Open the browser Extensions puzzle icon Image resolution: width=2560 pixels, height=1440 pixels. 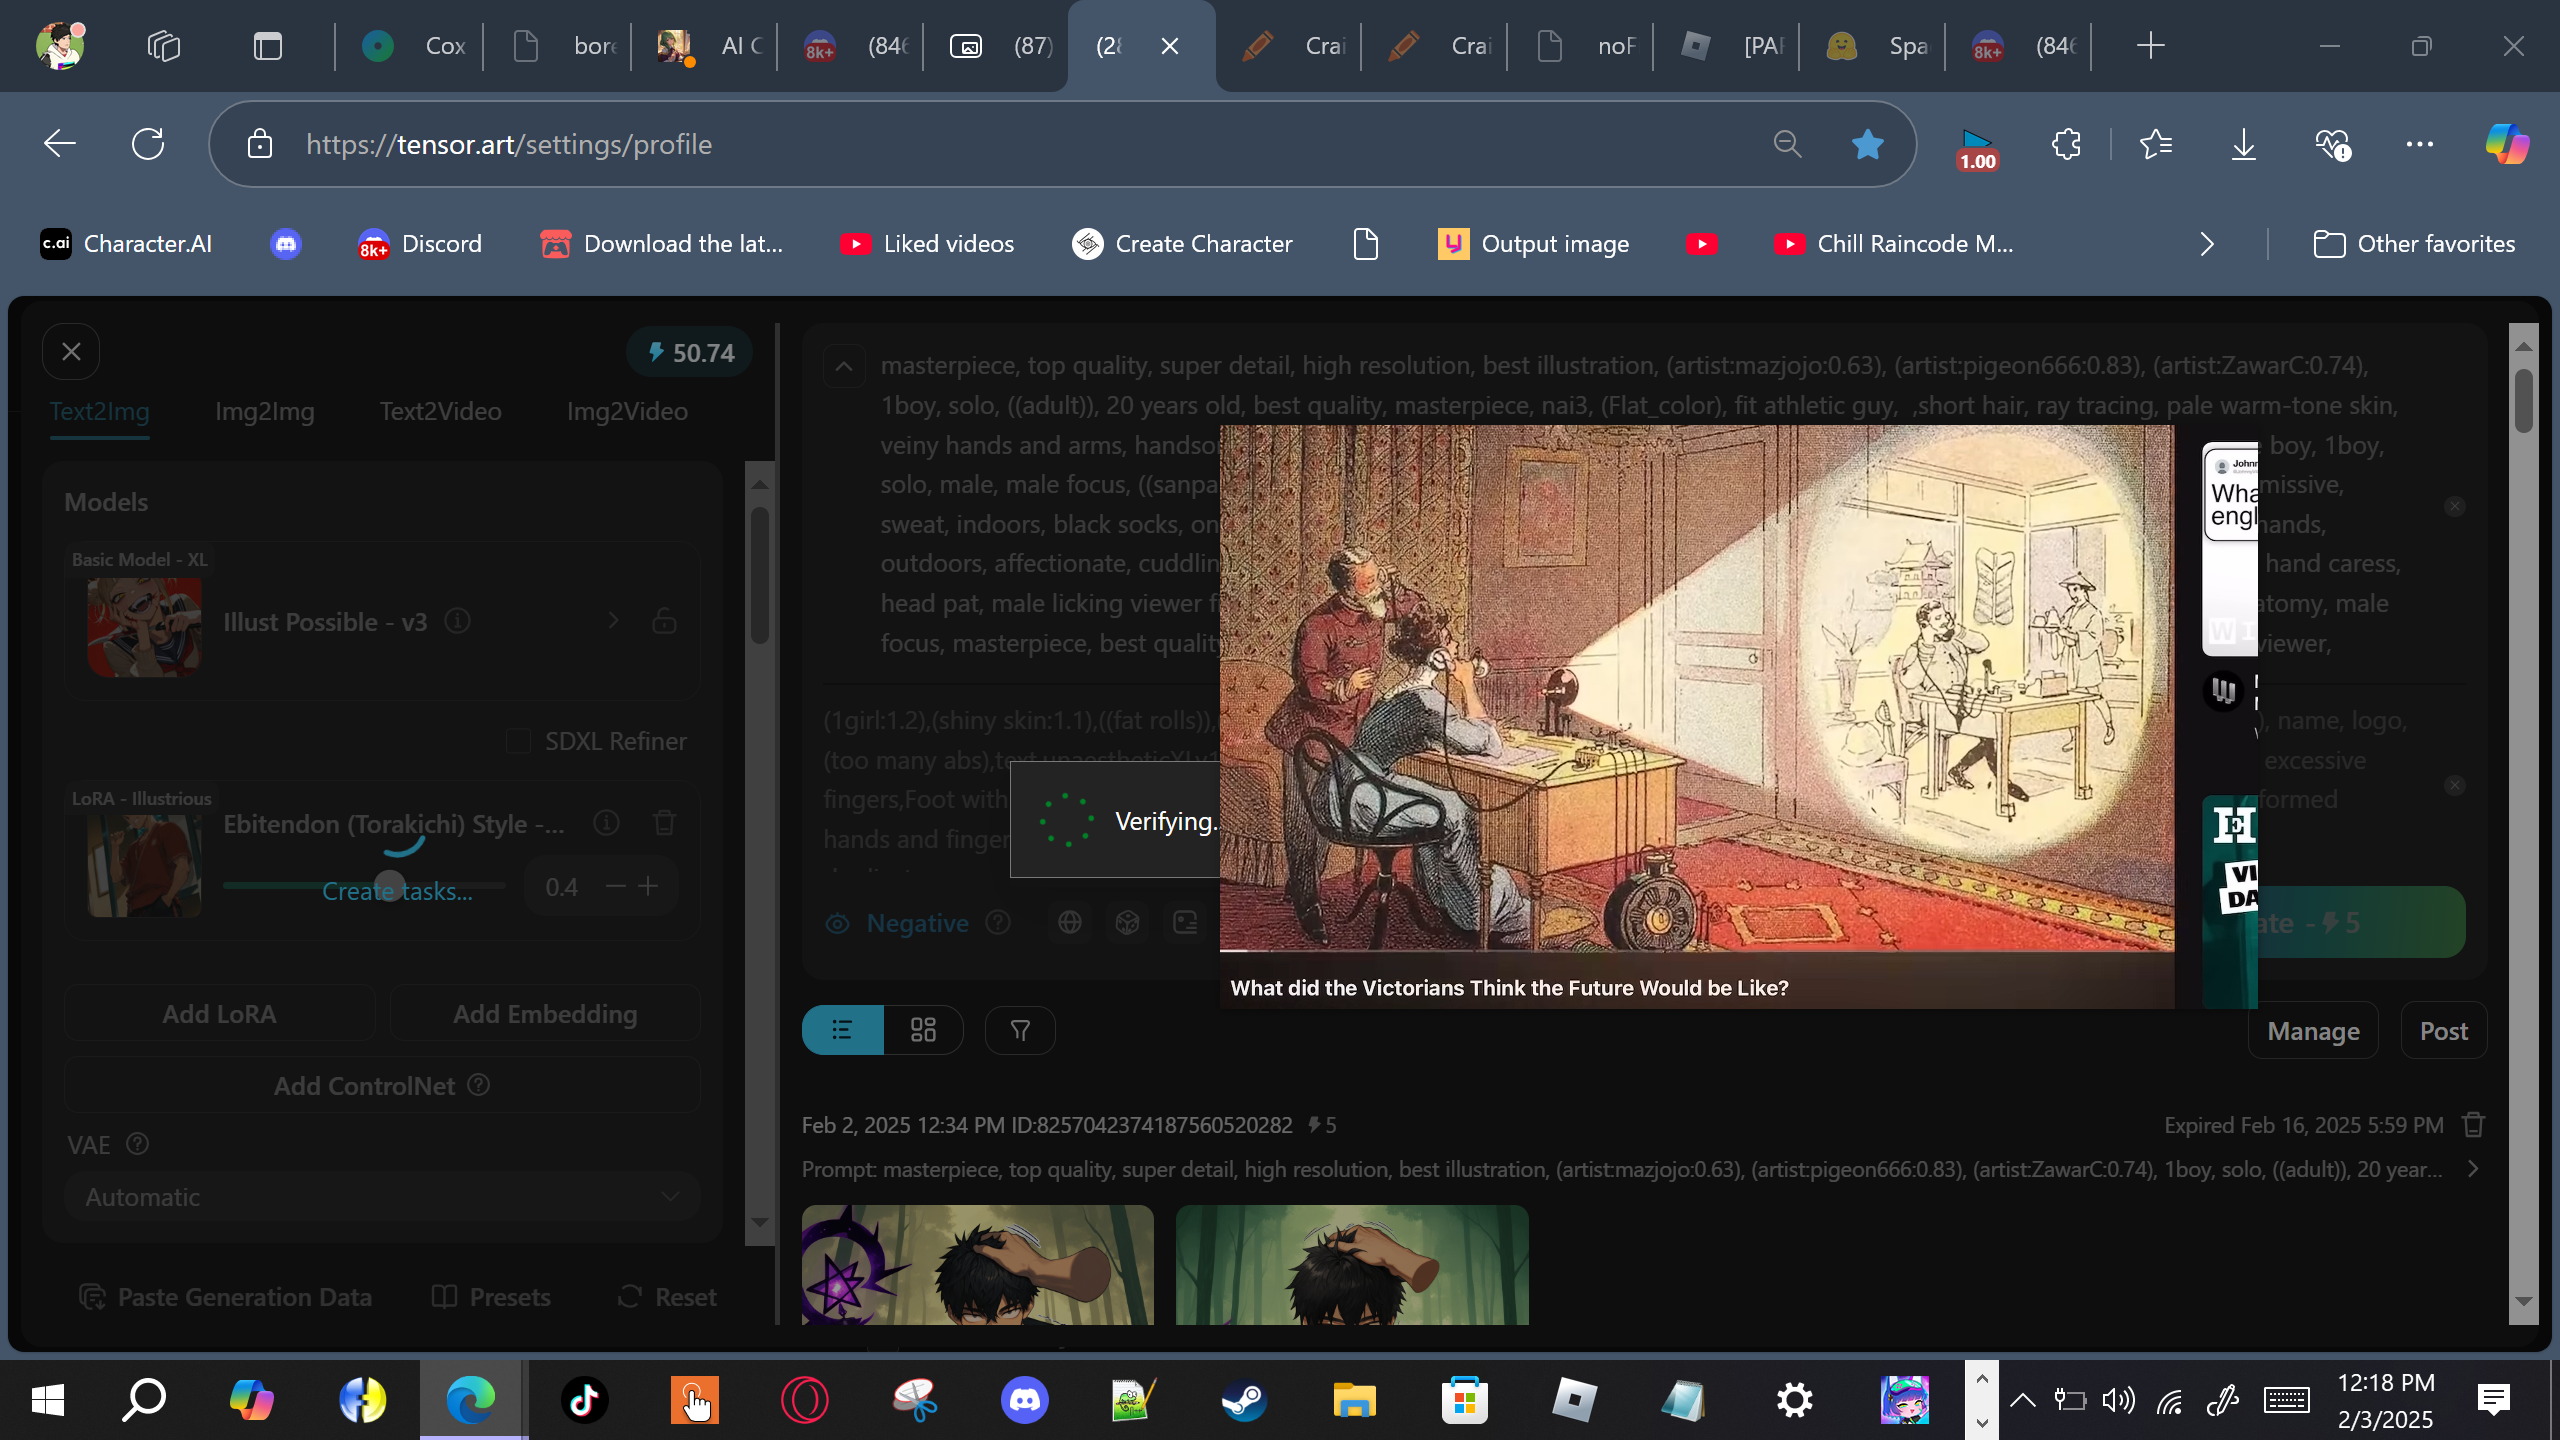tap(2066, 144)
